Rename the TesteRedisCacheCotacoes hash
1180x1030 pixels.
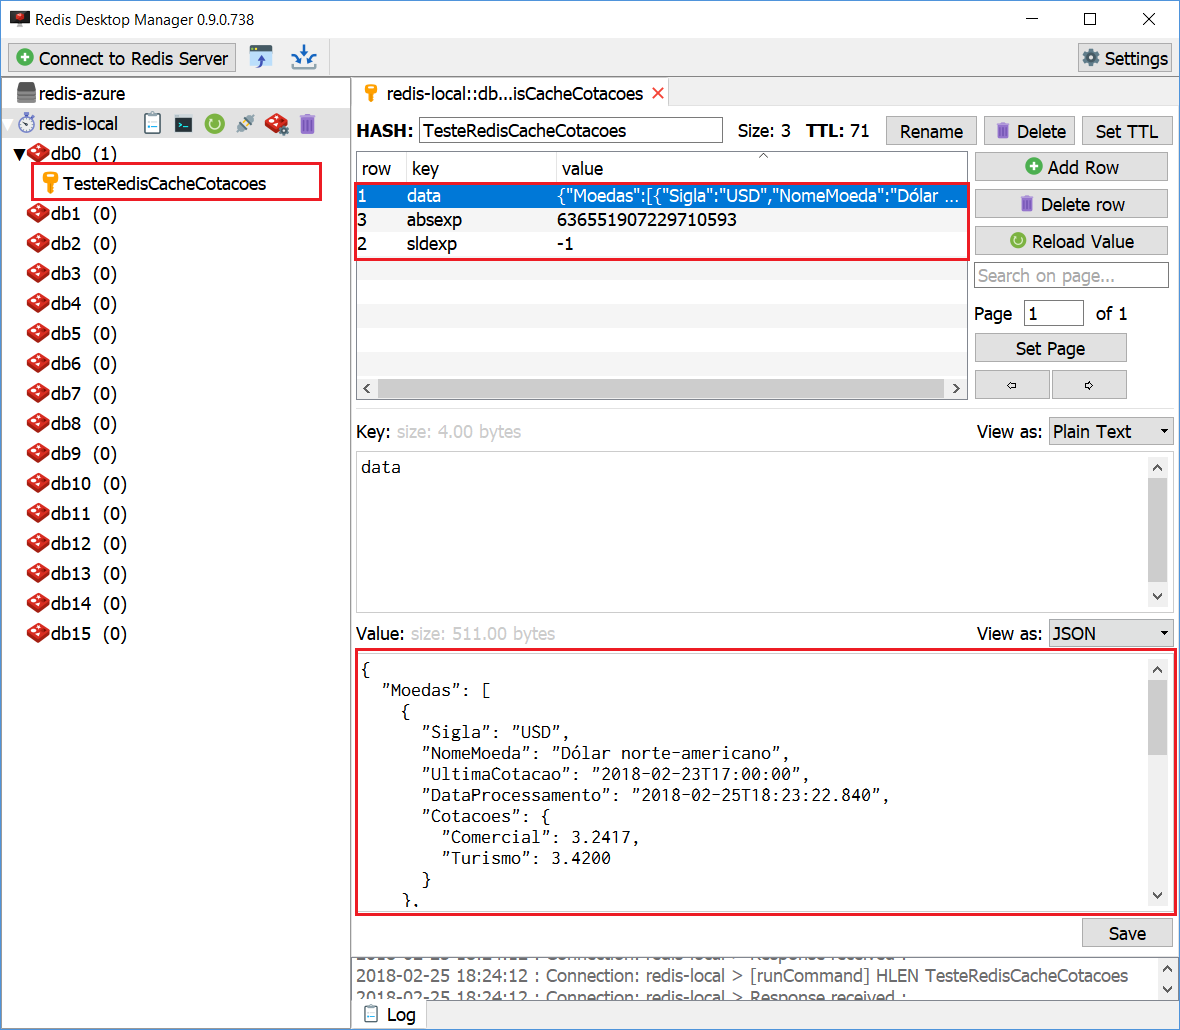pyautogui.click(x=930, y=130)
